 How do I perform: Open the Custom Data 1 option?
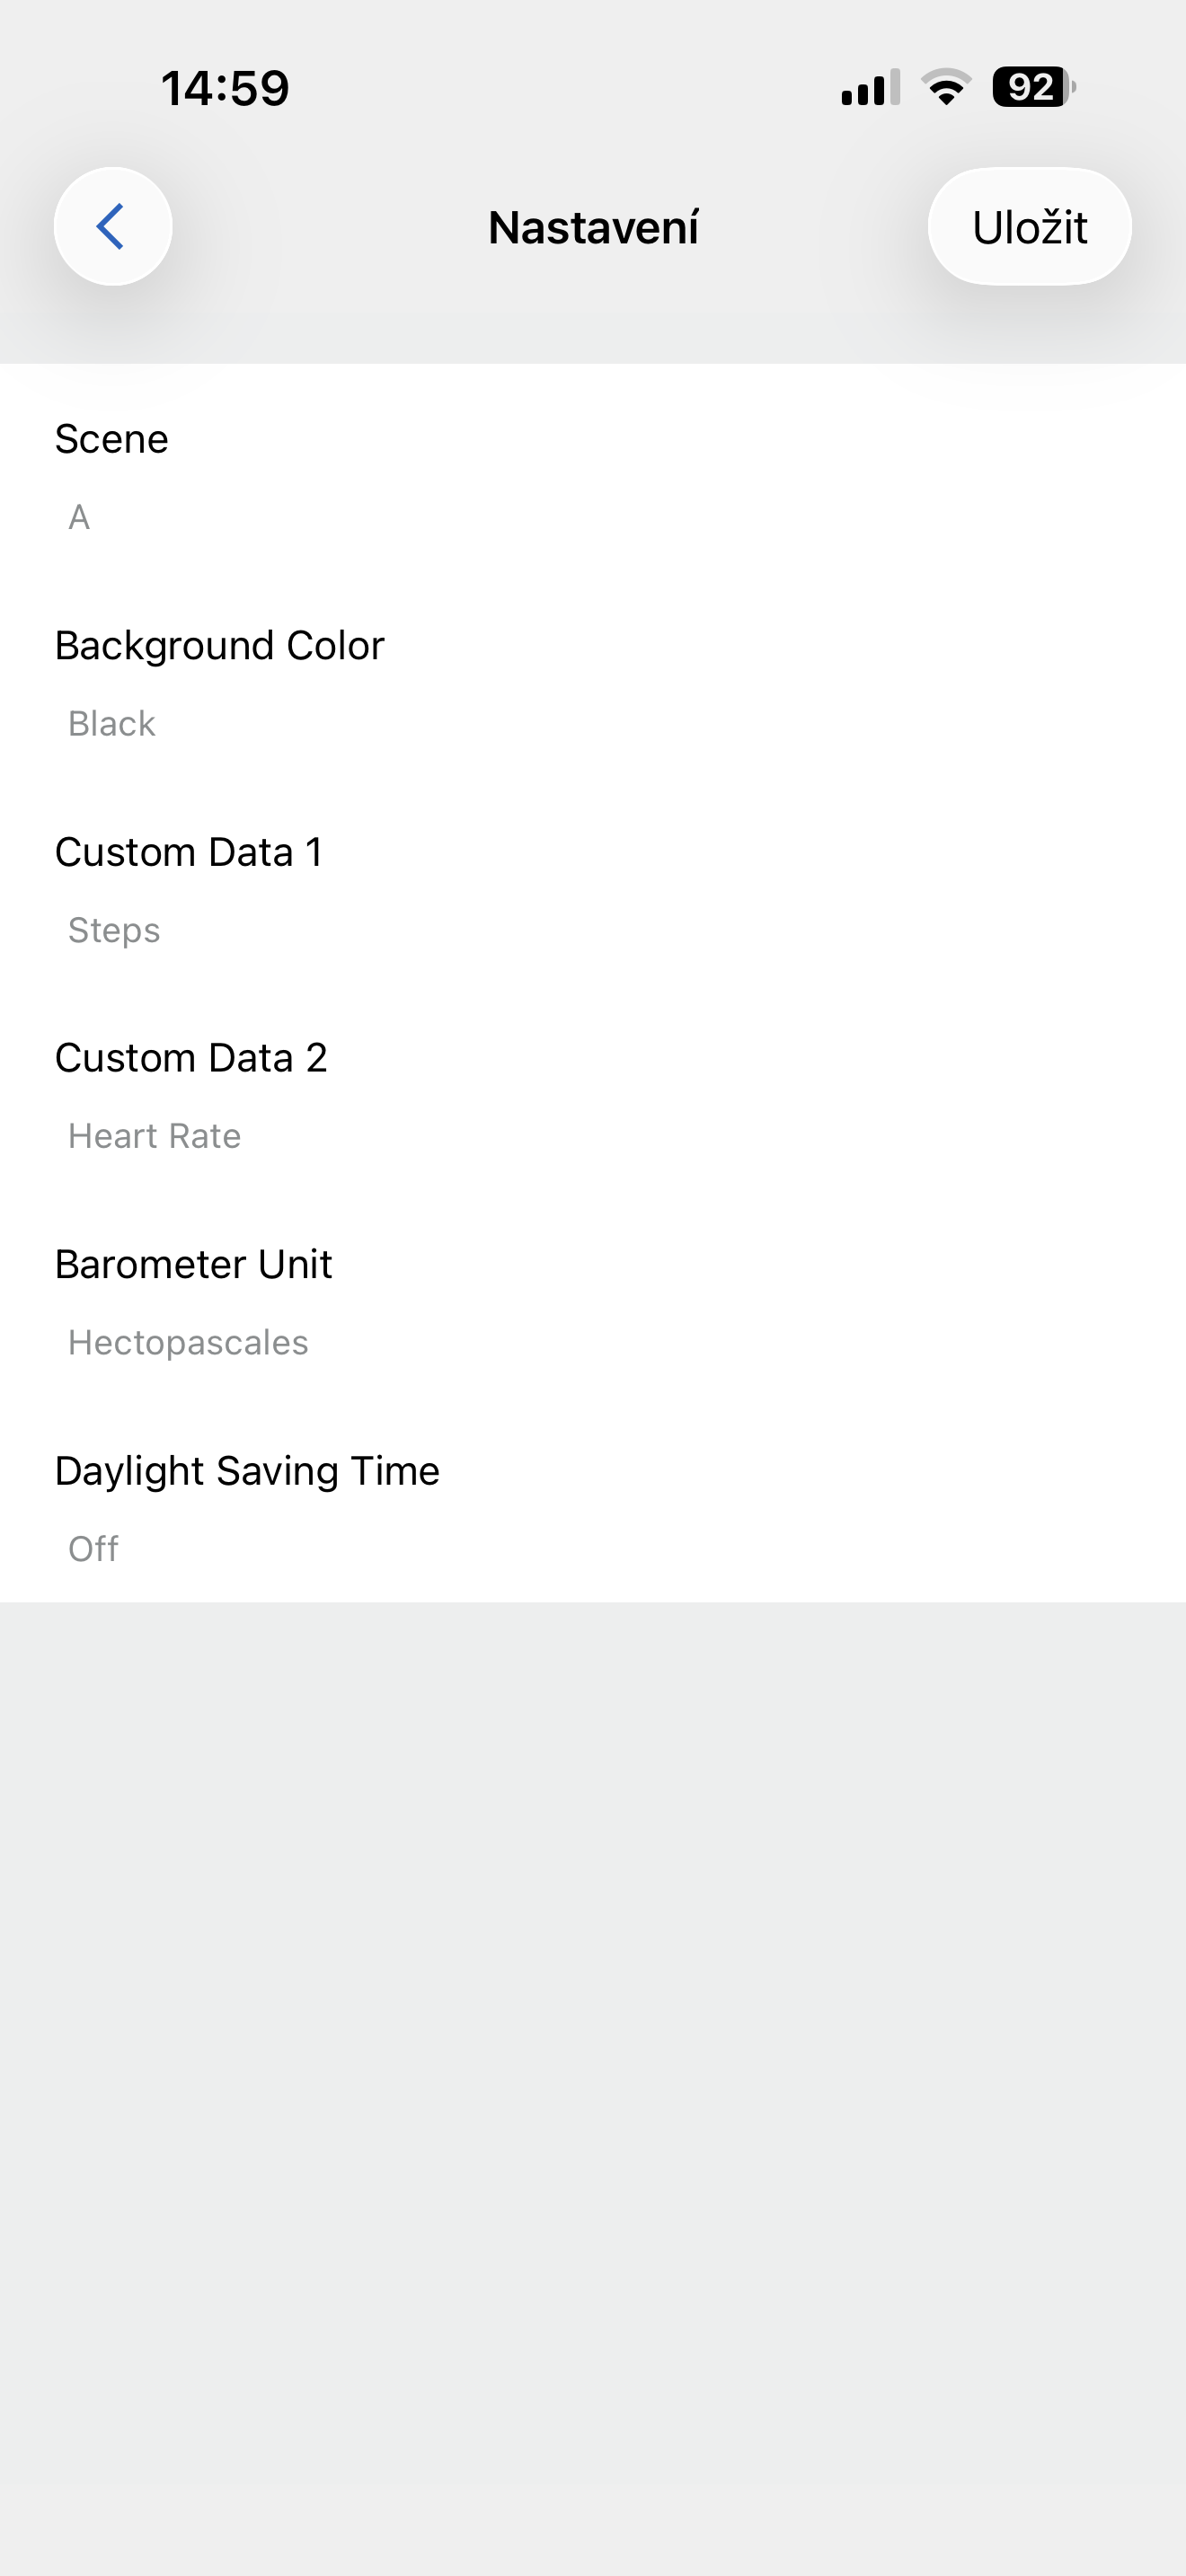[x=189, y=852]
